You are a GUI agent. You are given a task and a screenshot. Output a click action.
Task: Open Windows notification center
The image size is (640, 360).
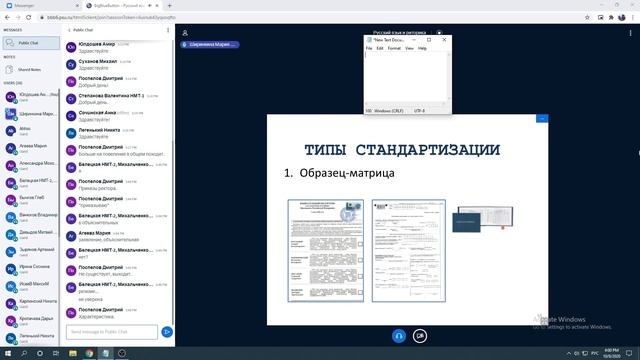[629, 353]
